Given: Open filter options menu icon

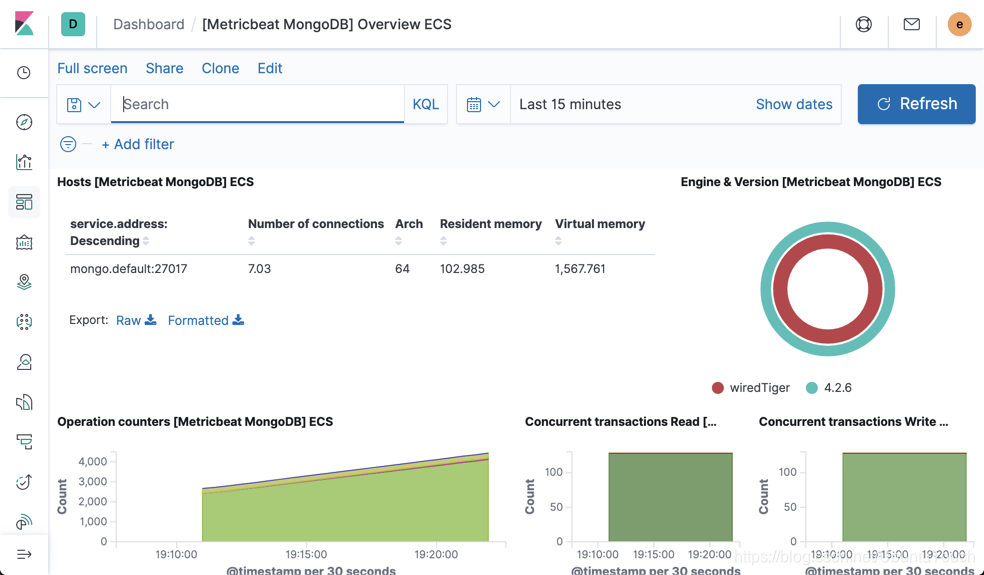Looking at the screenshot, I should (68, 144).
